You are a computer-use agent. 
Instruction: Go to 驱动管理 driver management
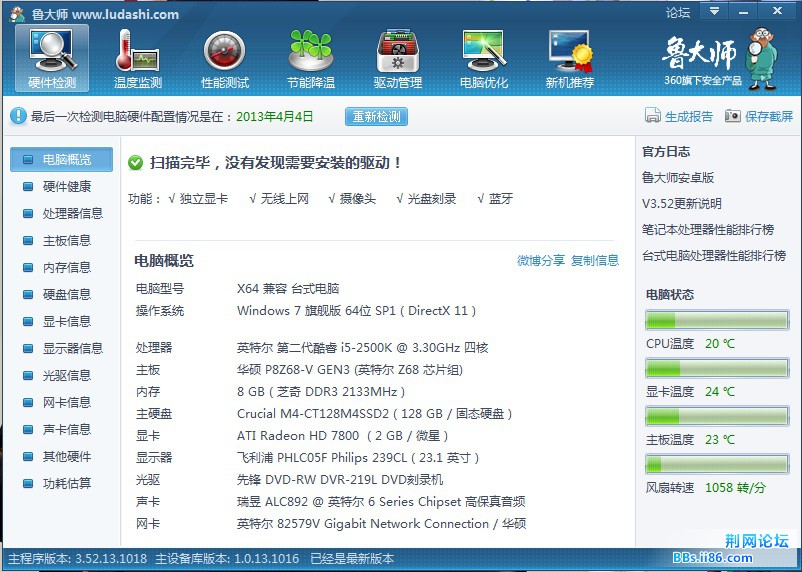click(397, 58)
